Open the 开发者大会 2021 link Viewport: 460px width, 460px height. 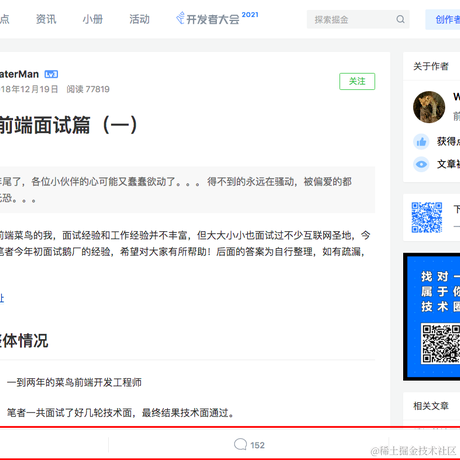coord(217,18)
